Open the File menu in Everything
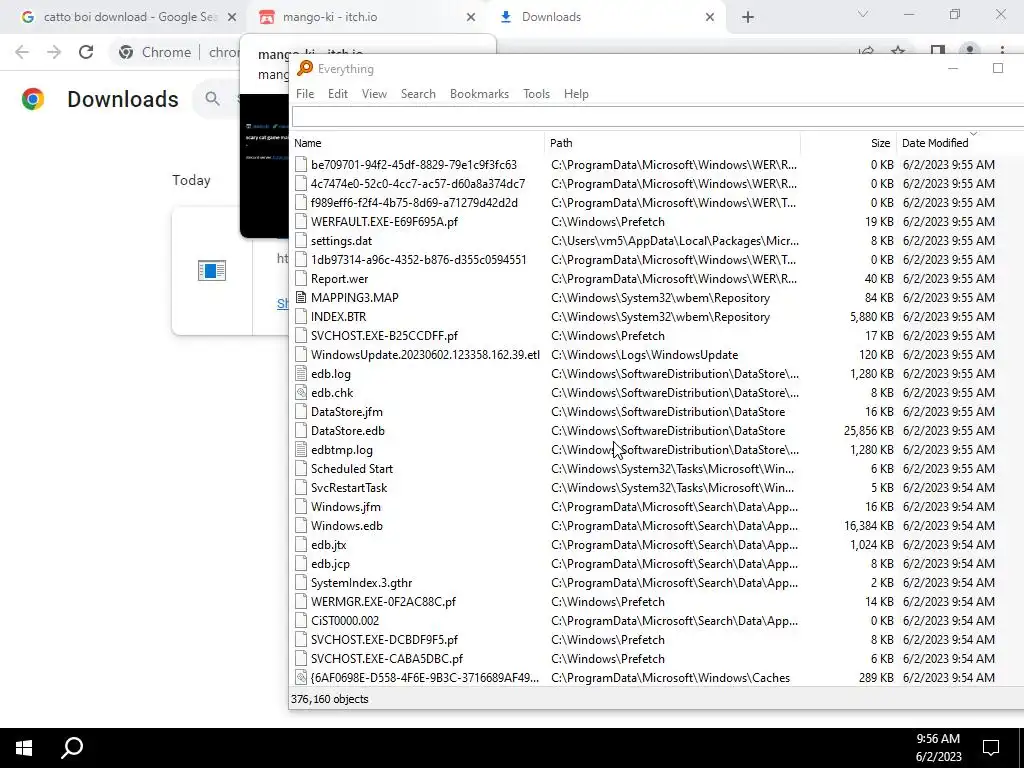 click(x=305, y=93)
